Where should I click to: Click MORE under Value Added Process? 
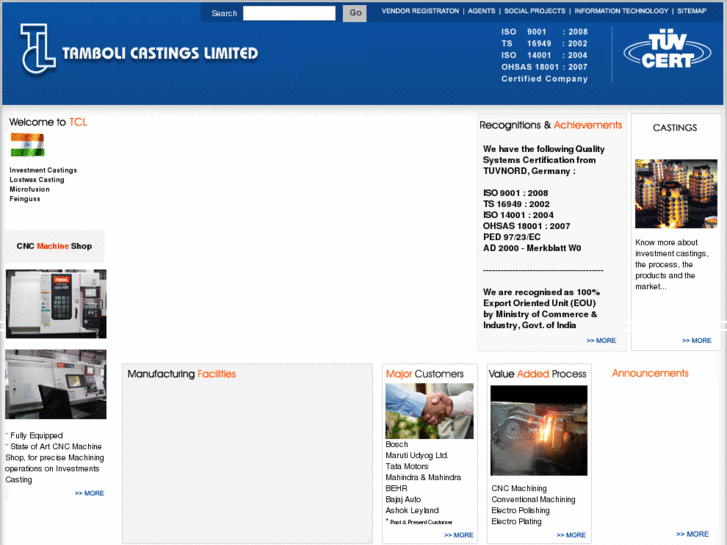pyautogui.click(x=571, y=535)
